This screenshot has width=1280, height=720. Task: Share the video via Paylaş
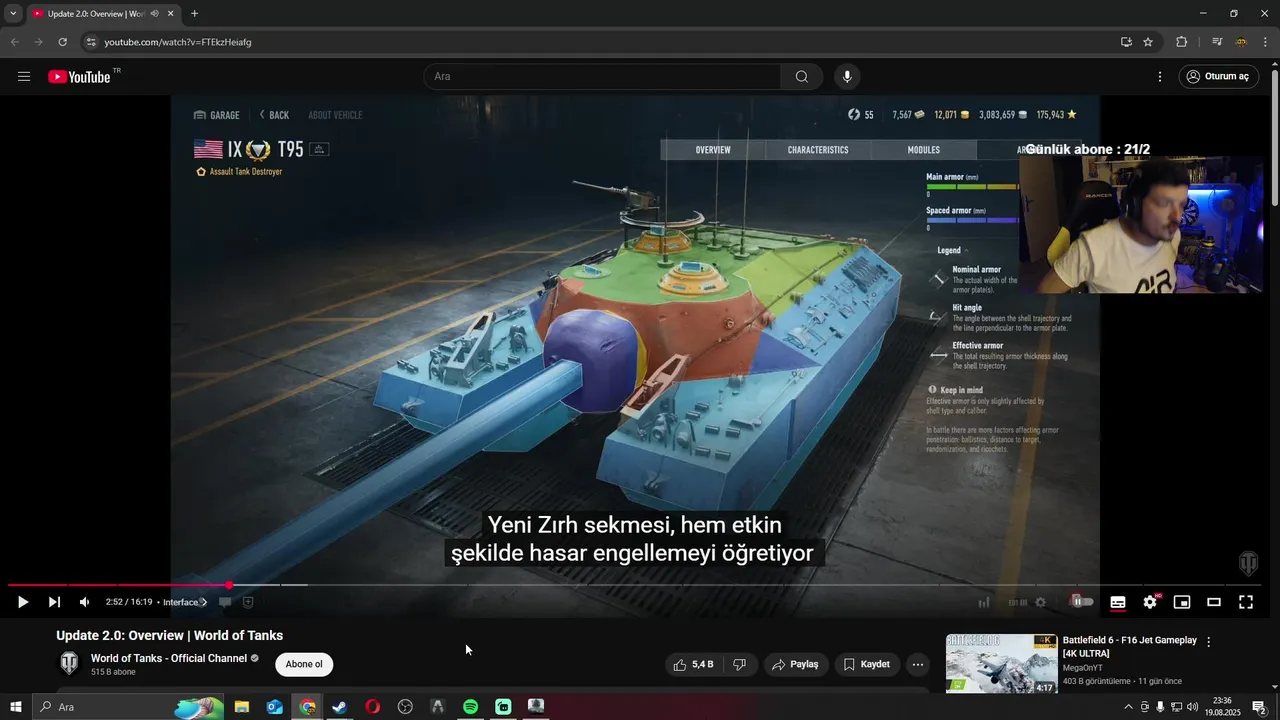click(796, 664)
